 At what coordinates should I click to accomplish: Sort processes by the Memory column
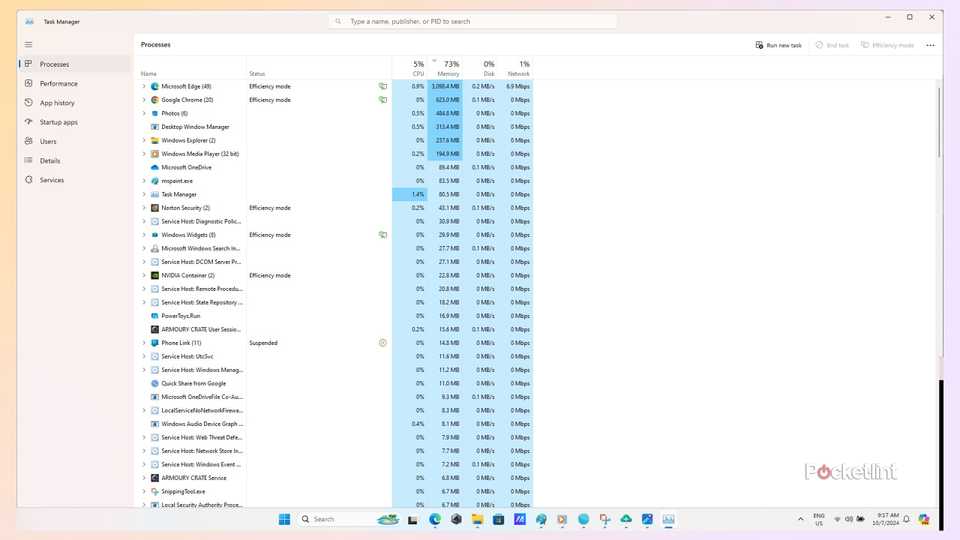(445, 68)
